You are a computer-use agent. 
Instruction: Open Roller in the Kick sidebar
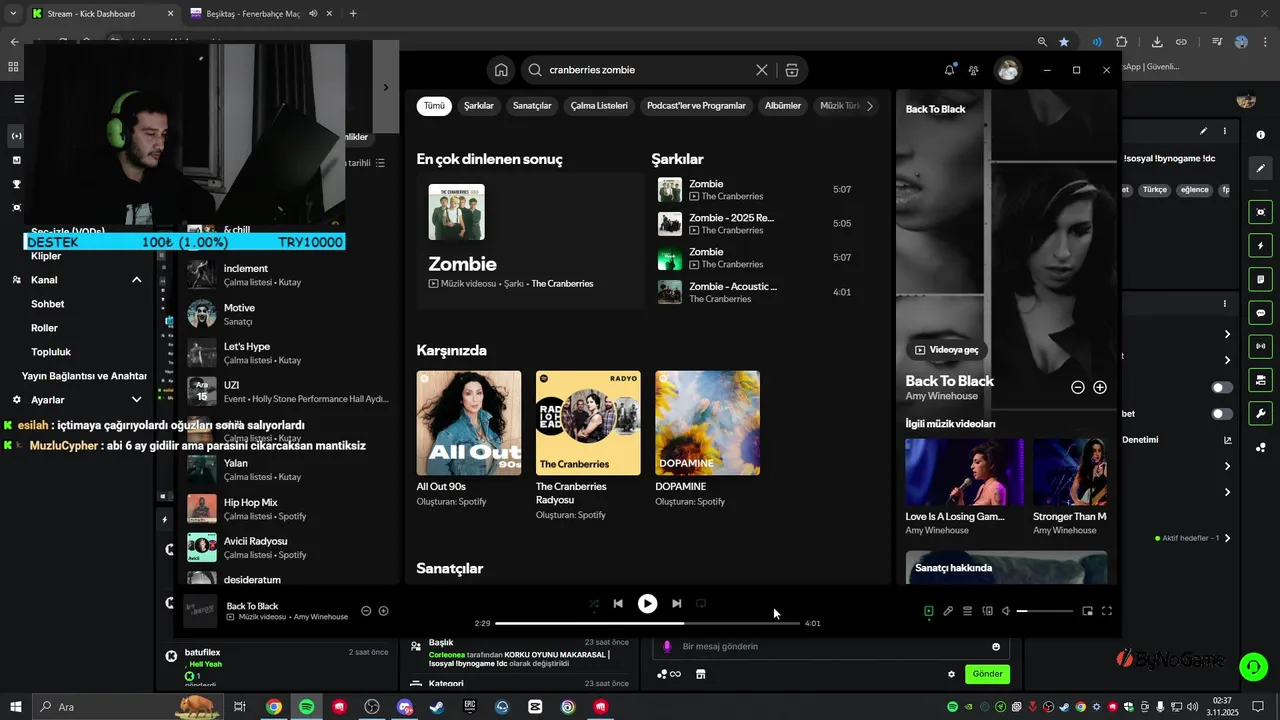pos(44,328)
